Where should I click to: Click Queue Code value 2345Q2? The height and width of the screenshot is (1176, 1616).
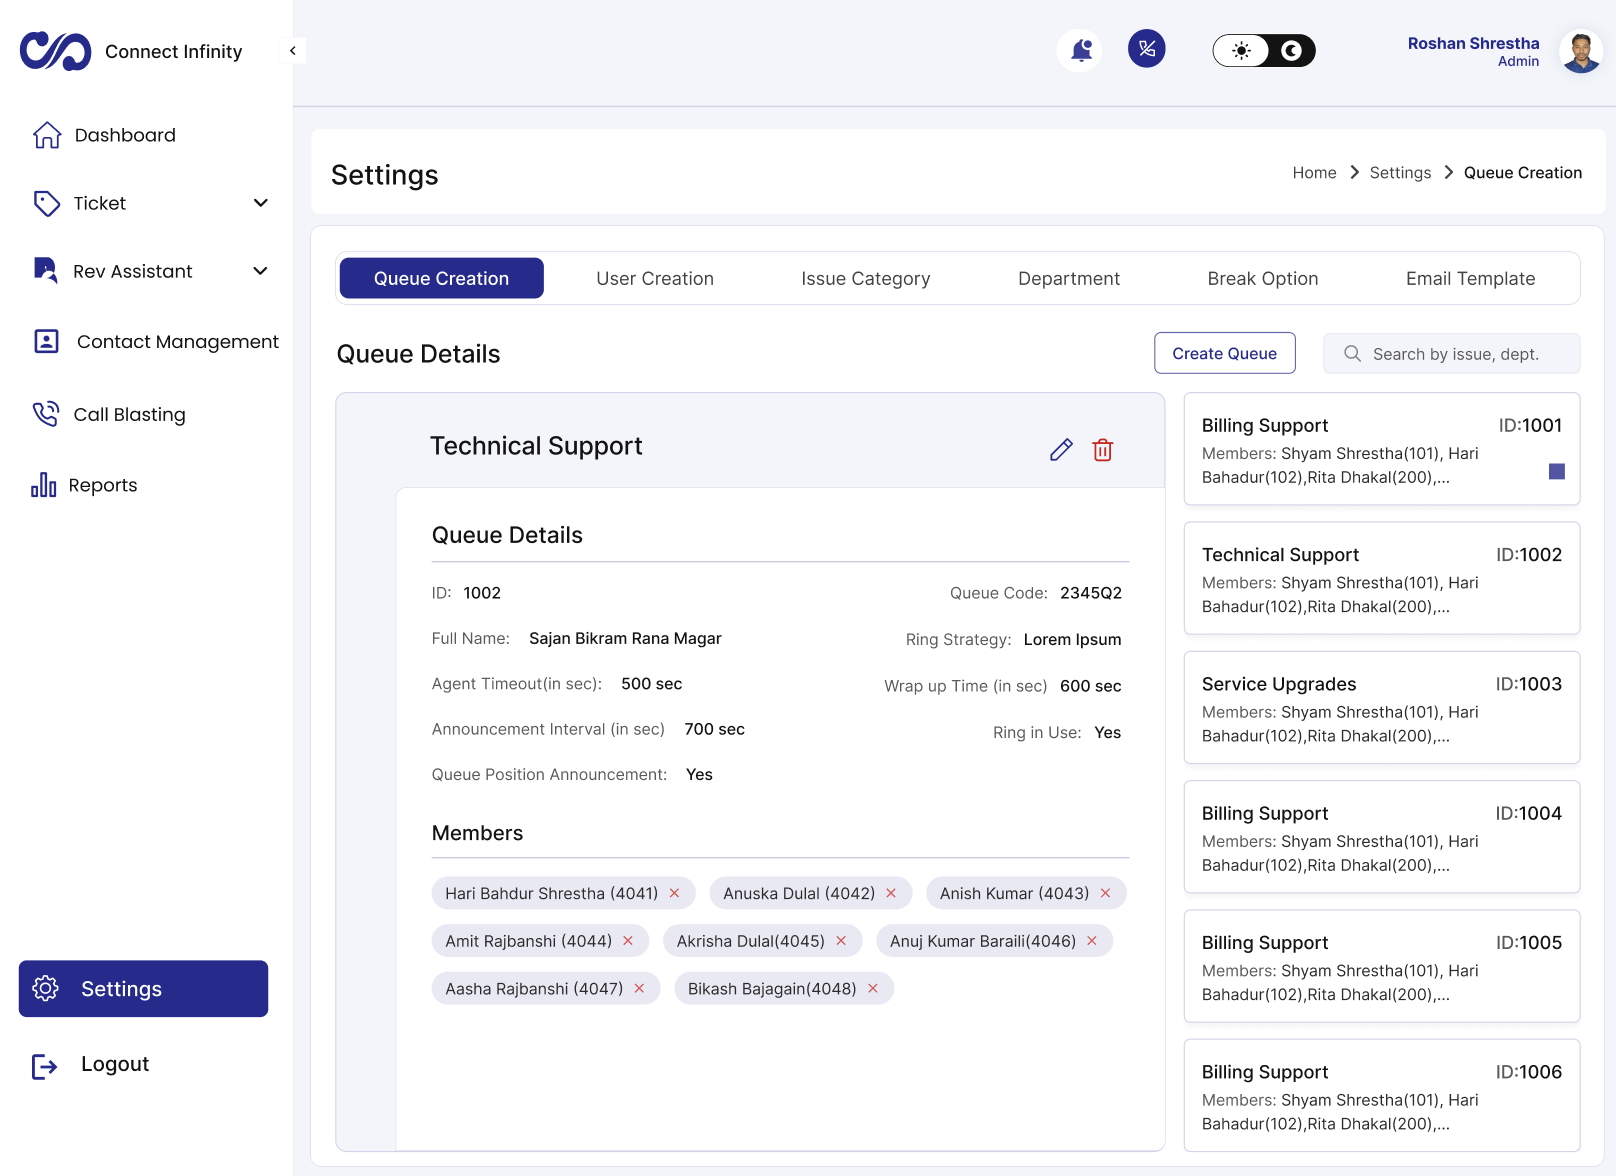[x=1091, y=593]
